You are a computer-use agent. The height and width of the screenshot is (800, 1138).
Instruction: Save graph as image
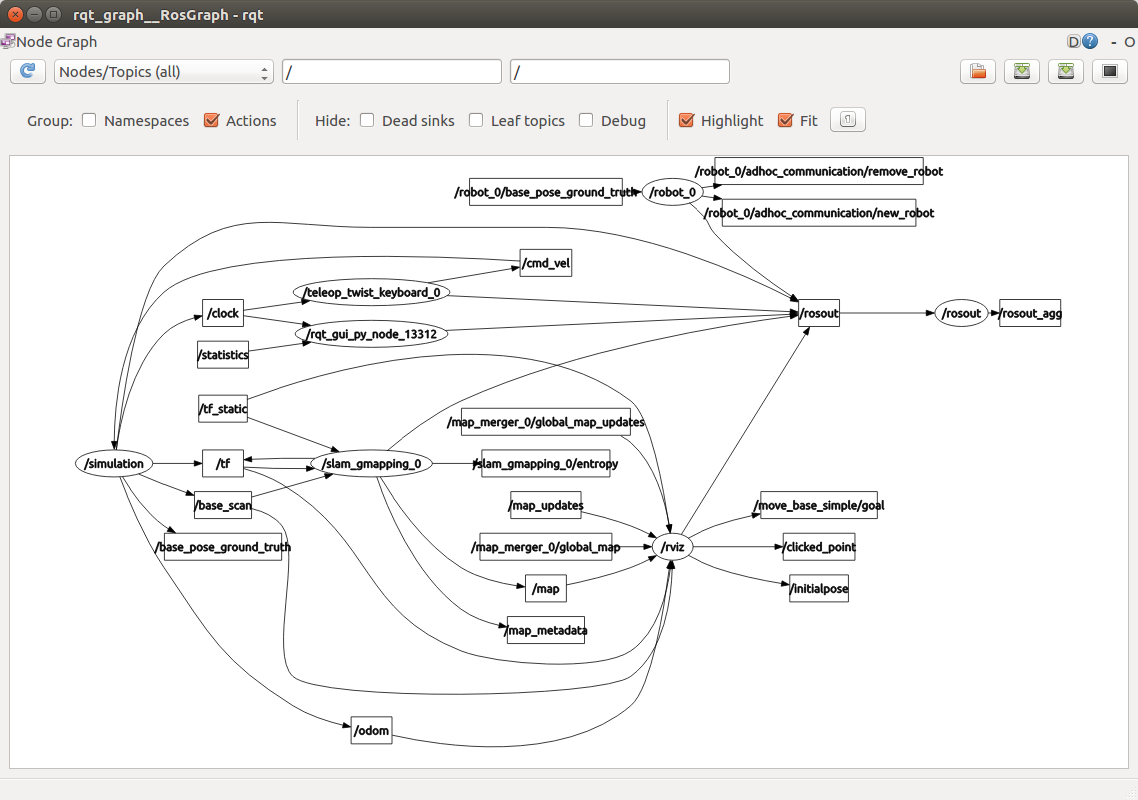click(x=1110, y=71)
